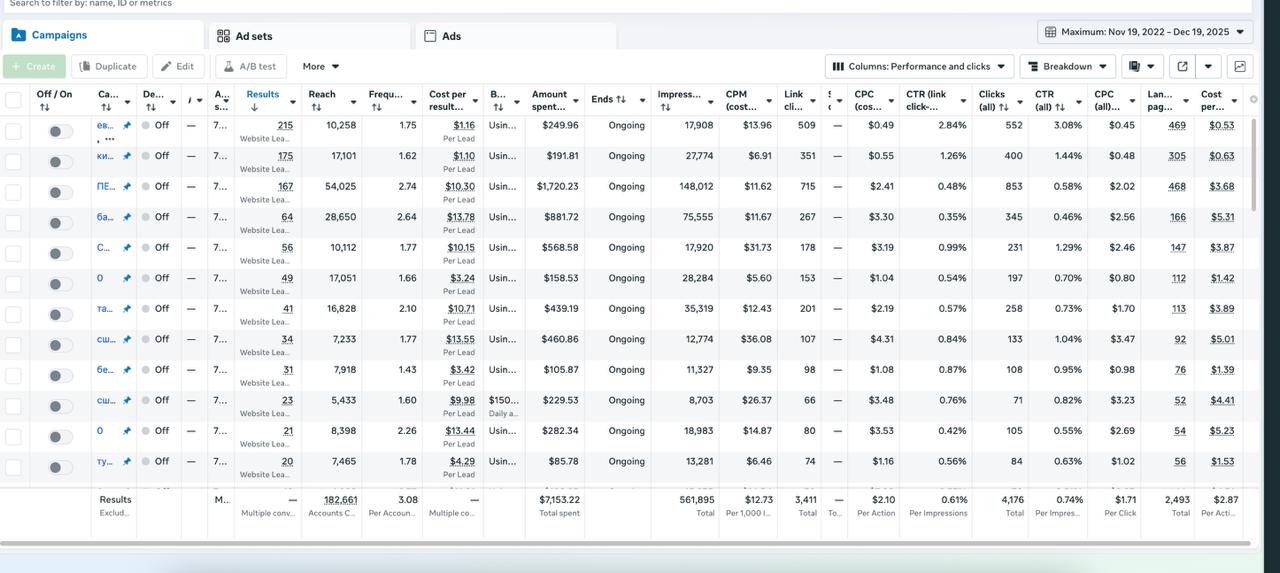Image resolution: width=1280 pixels, height=573 pixels.
Task: Click the pin icon in the first campaign row
Action: [127, 126]
